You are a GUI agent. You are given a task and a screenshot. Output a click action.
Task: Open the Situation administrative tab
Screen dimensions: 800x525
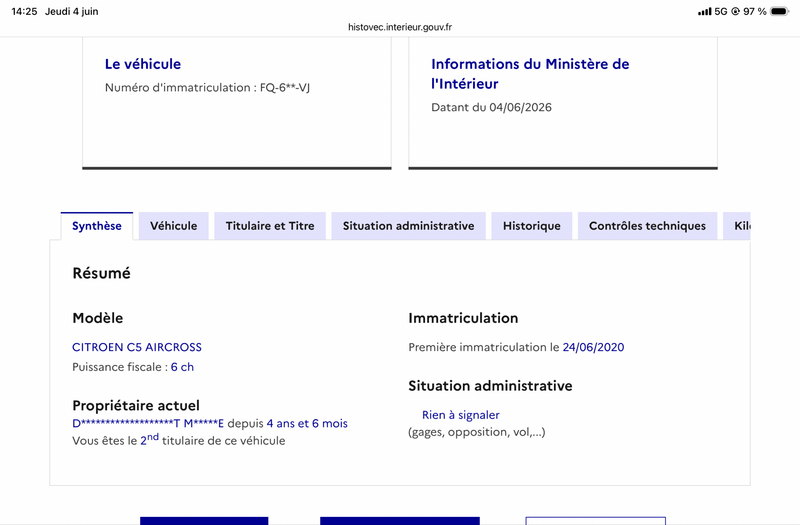[x=408, y=226]
